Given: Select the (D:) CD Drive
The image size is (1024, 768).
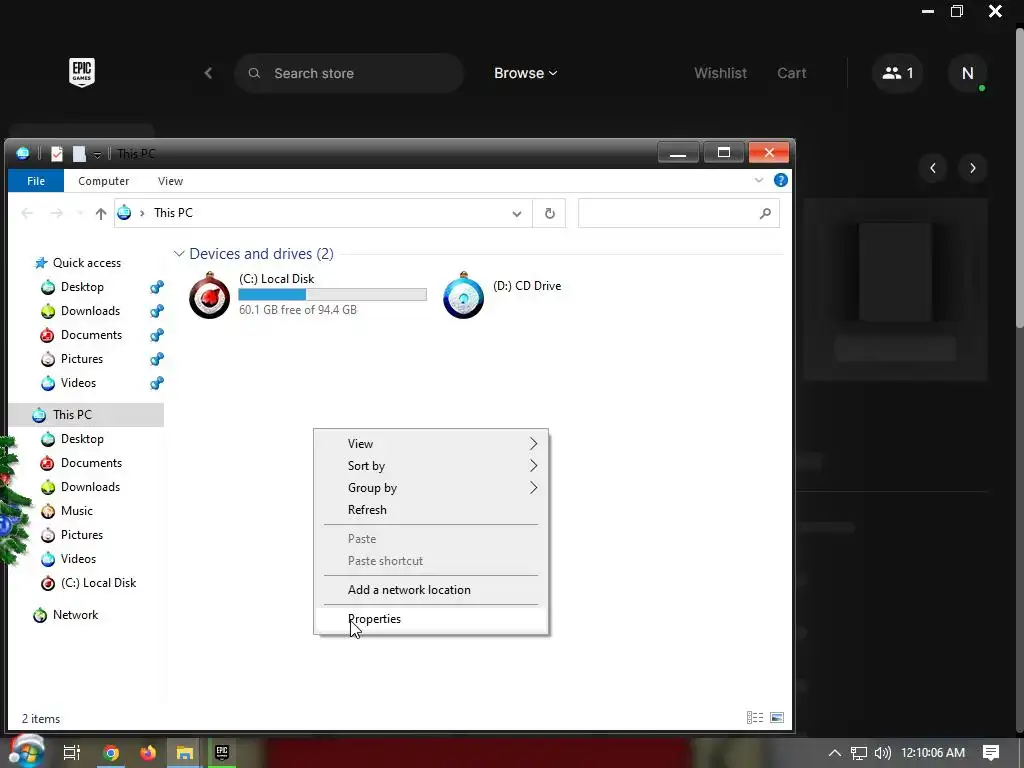Looking at the screenshot, I should tap(503, 295).
